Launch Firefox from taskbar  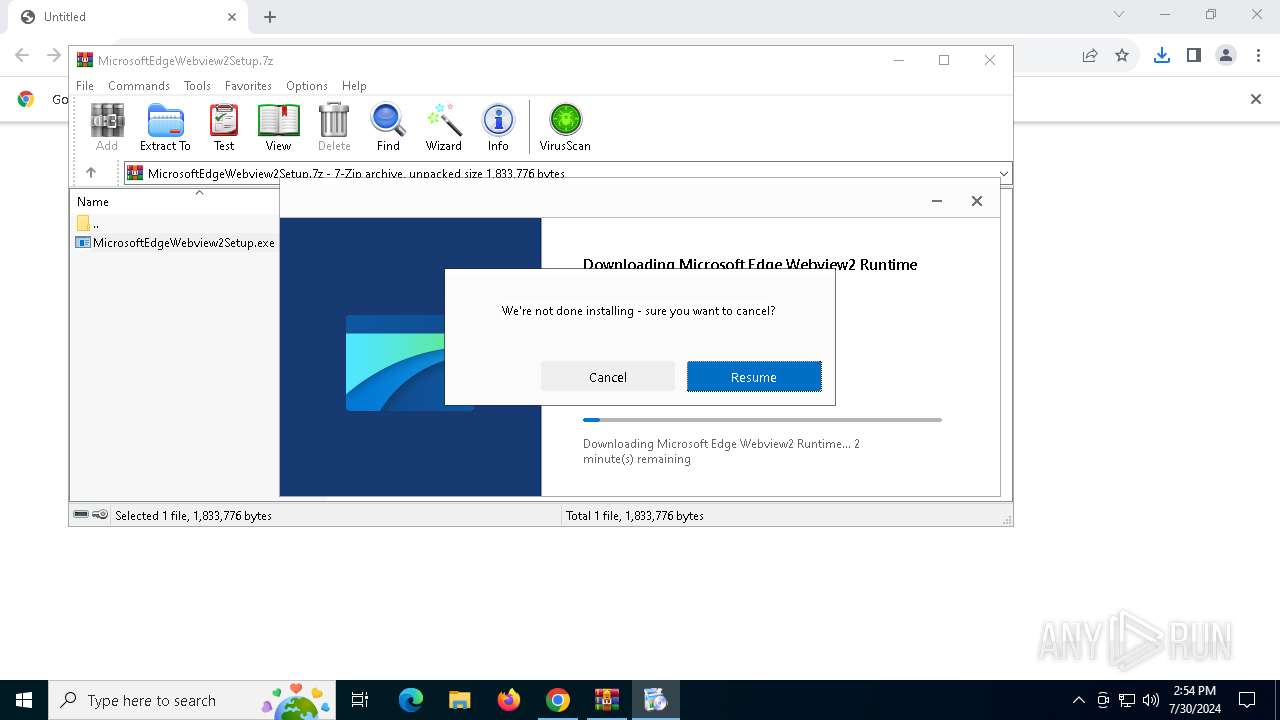508,700
